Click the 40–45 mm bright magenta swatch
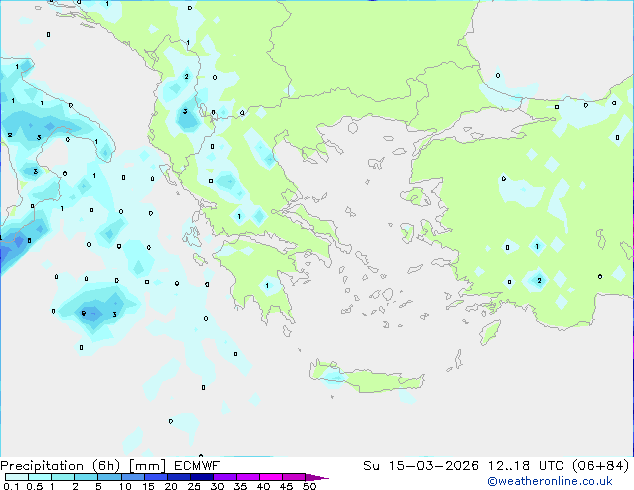 click(271, 477)
